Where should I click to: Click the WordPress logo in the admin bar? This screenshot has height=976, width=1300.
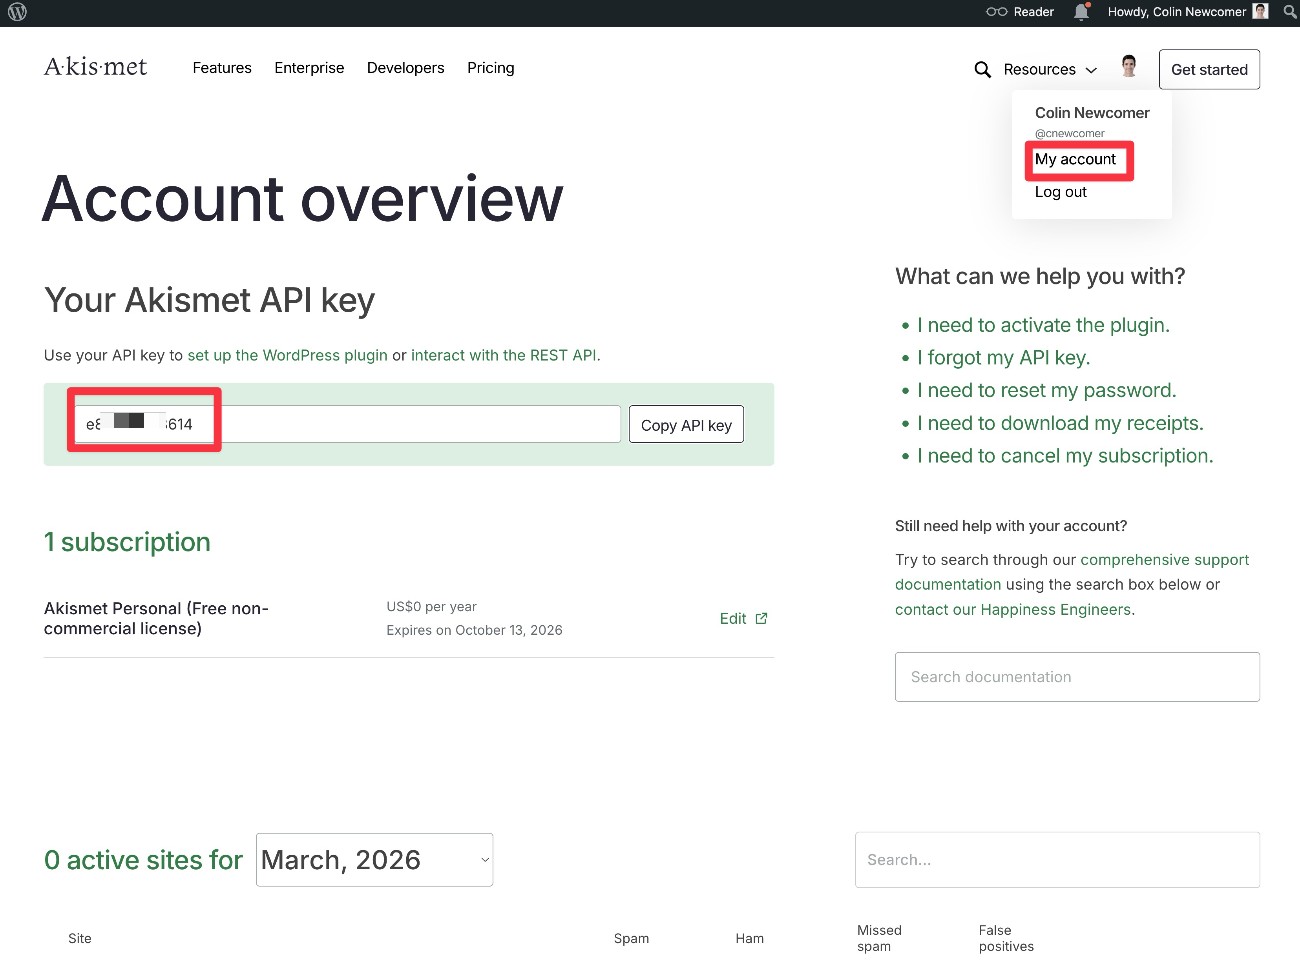[16, 12]
